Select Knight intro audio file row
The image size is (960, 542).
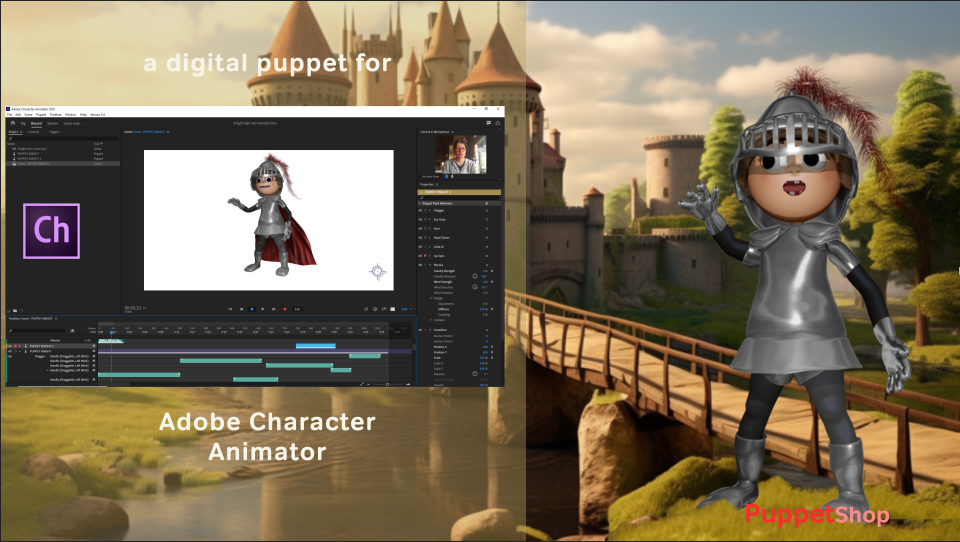coord(63,149)
